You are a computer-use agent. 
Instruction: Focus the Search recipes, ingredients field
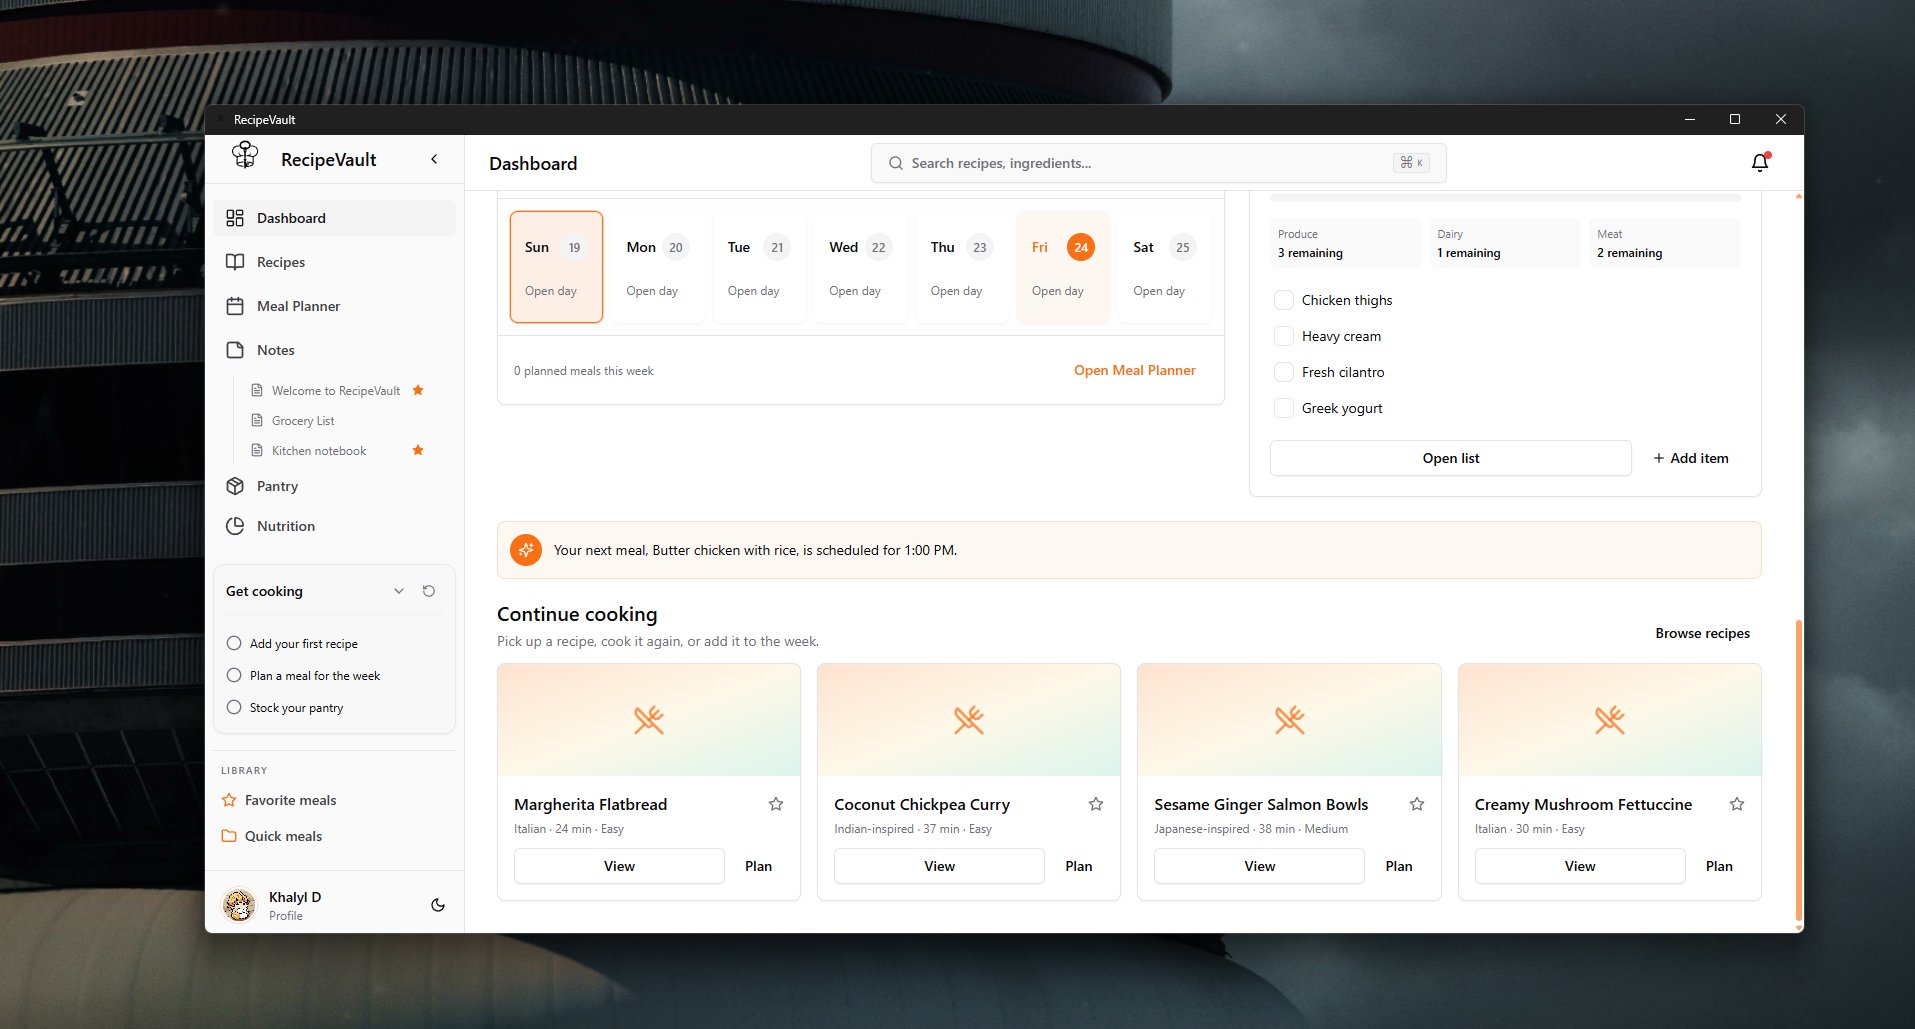(x=1158, y=163)
